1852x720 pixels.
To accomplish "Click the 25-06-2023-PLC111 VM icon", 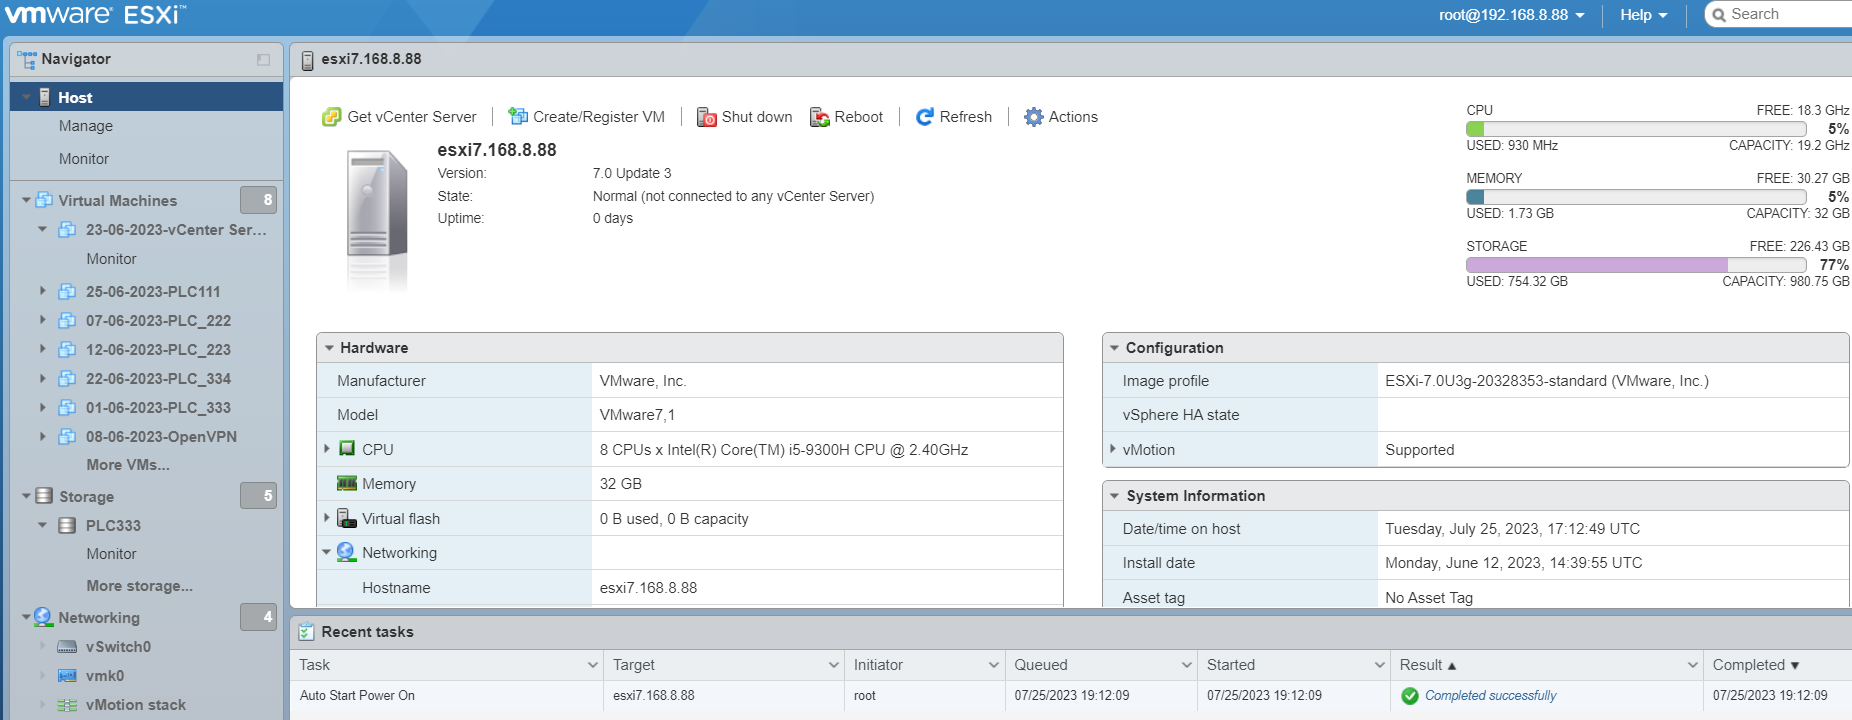I will tap(67, 292).
